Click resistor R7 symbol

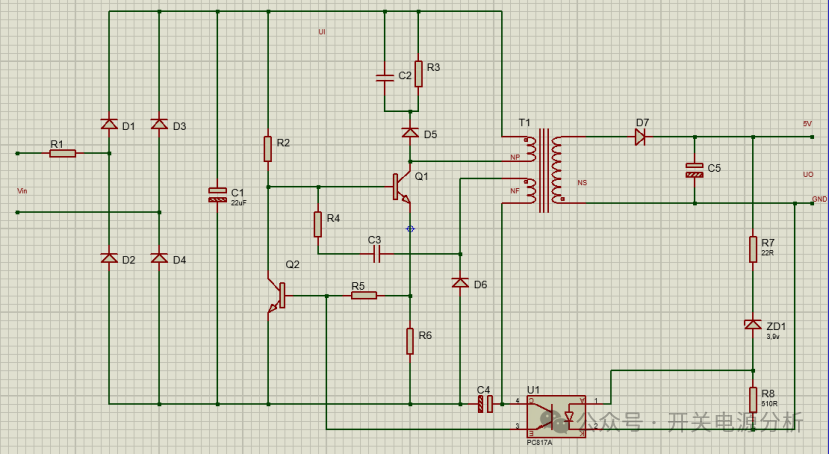pyautogui.click(x=753, y=249)
